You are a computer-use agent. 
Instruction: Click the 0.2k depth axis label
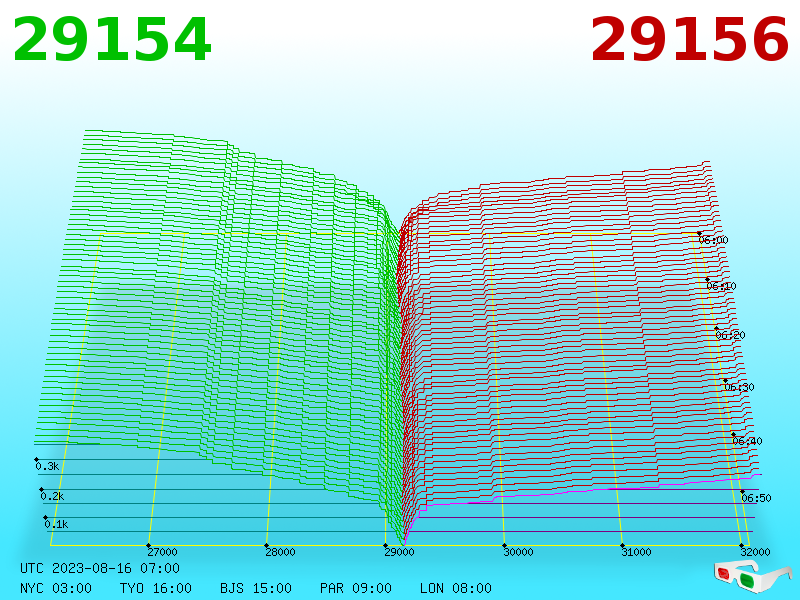[52, 496]
